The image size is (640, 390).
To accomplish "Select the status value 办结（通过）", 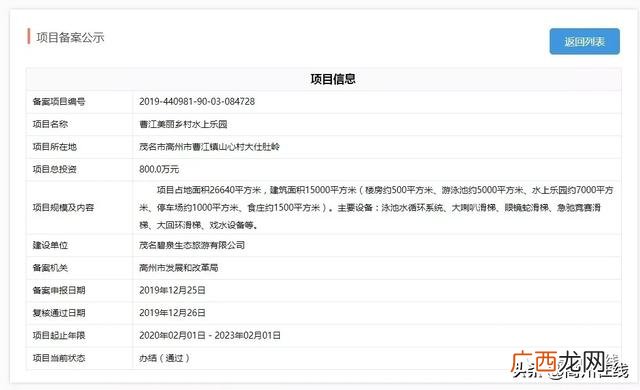I will 164,358.
